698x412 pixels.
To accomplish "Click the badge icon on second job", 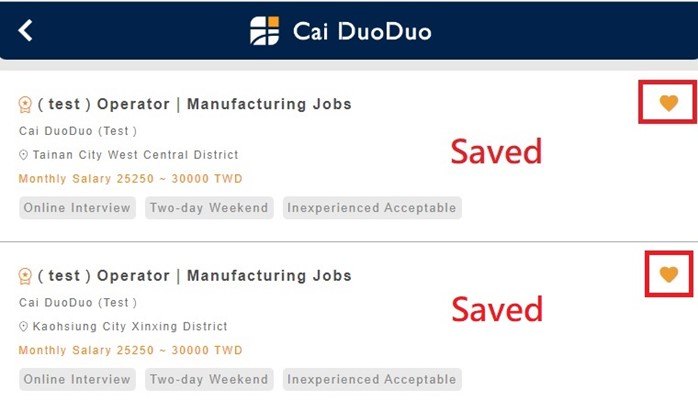I will (x=25, y=275).
